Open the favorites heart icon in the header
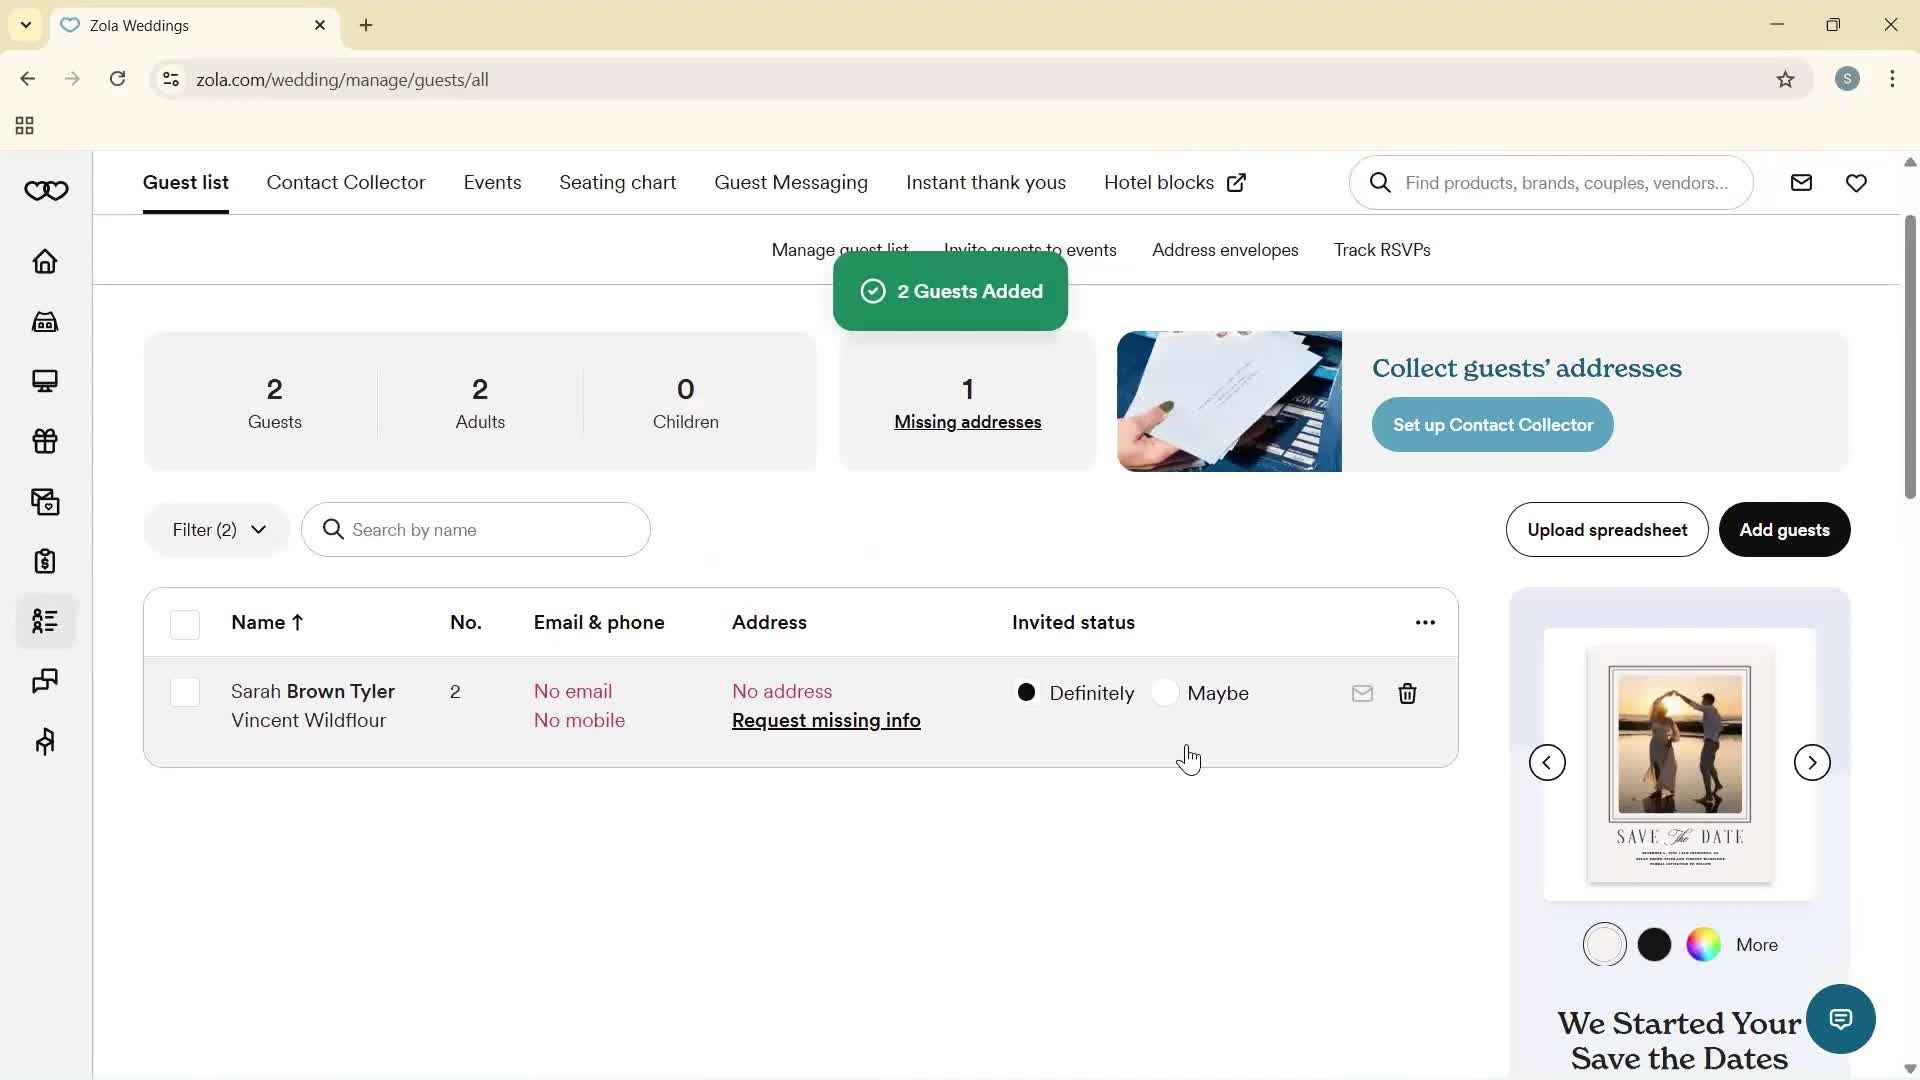This screenshot has height=1080, width=1920. [x=1856, y=183]
